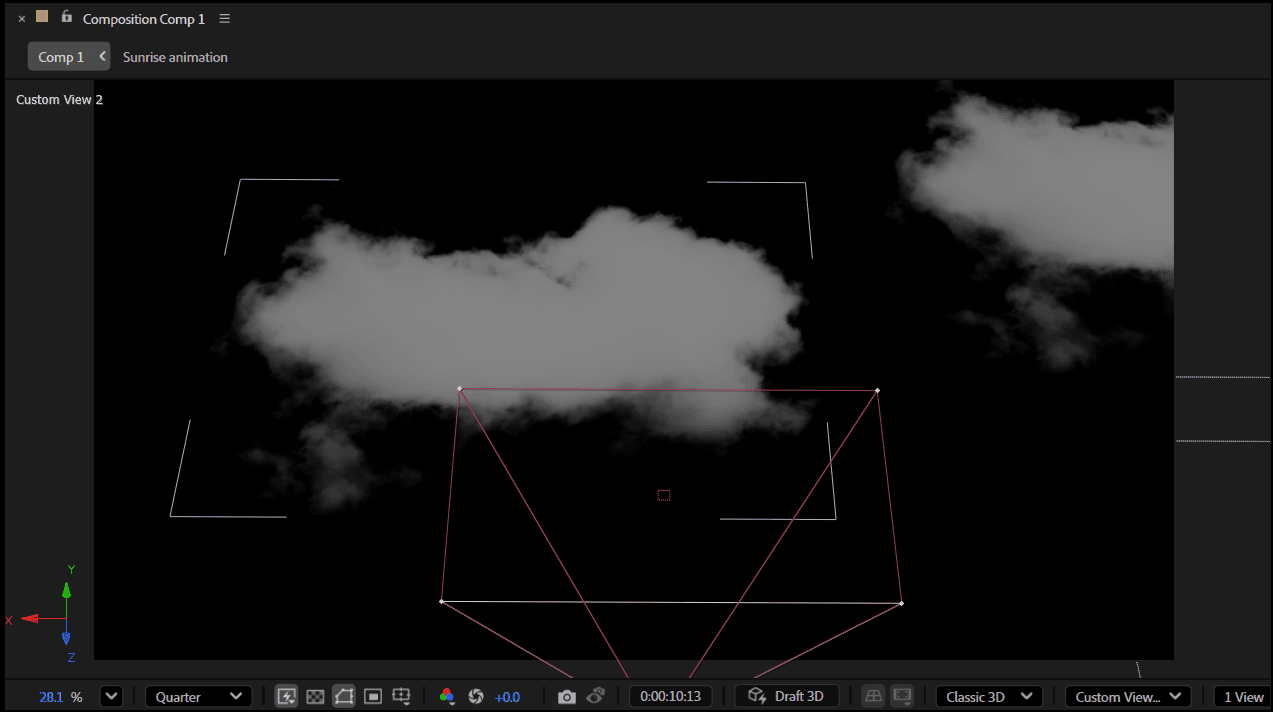The width and height of the screenshot is (1273, 712).
Task: Click the 3D ground plane icon
Action: pyautogui.click(x=874, y=696)
